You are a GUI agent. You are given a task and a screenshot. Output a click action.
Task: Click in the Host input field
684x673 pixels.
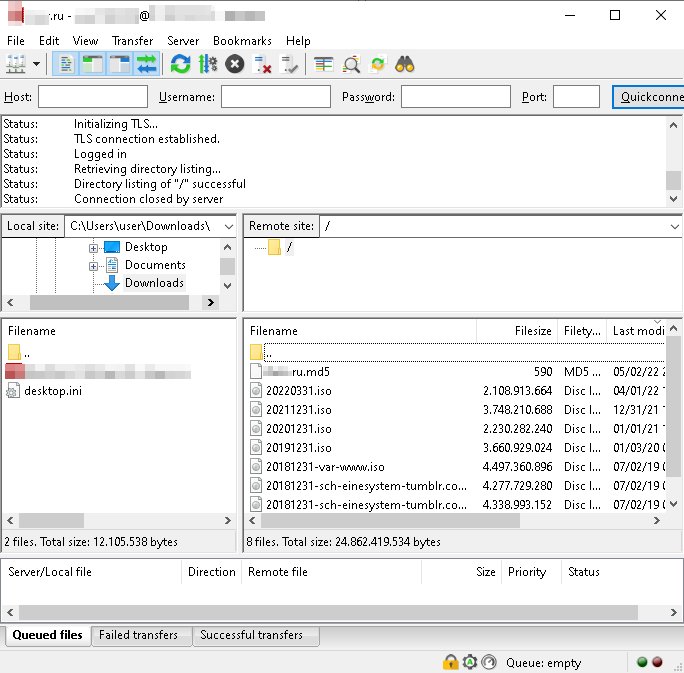92,97
